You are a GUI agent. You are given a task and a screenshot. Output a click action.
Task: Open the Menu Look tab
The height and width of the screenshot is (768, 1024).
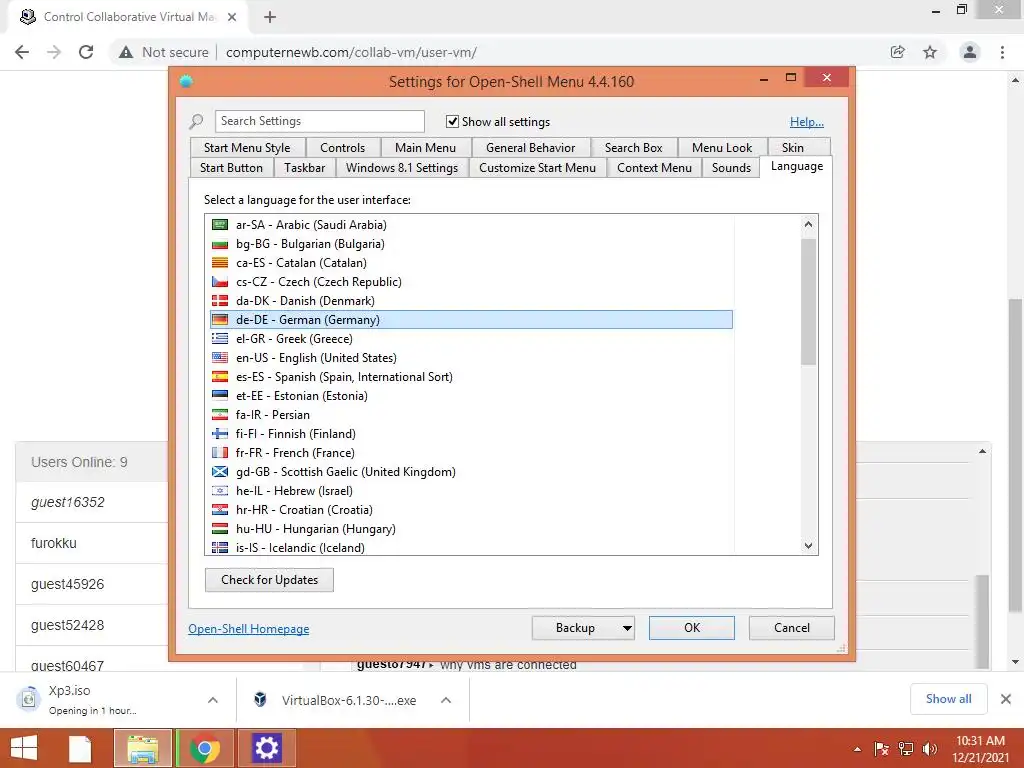[722, 148]
